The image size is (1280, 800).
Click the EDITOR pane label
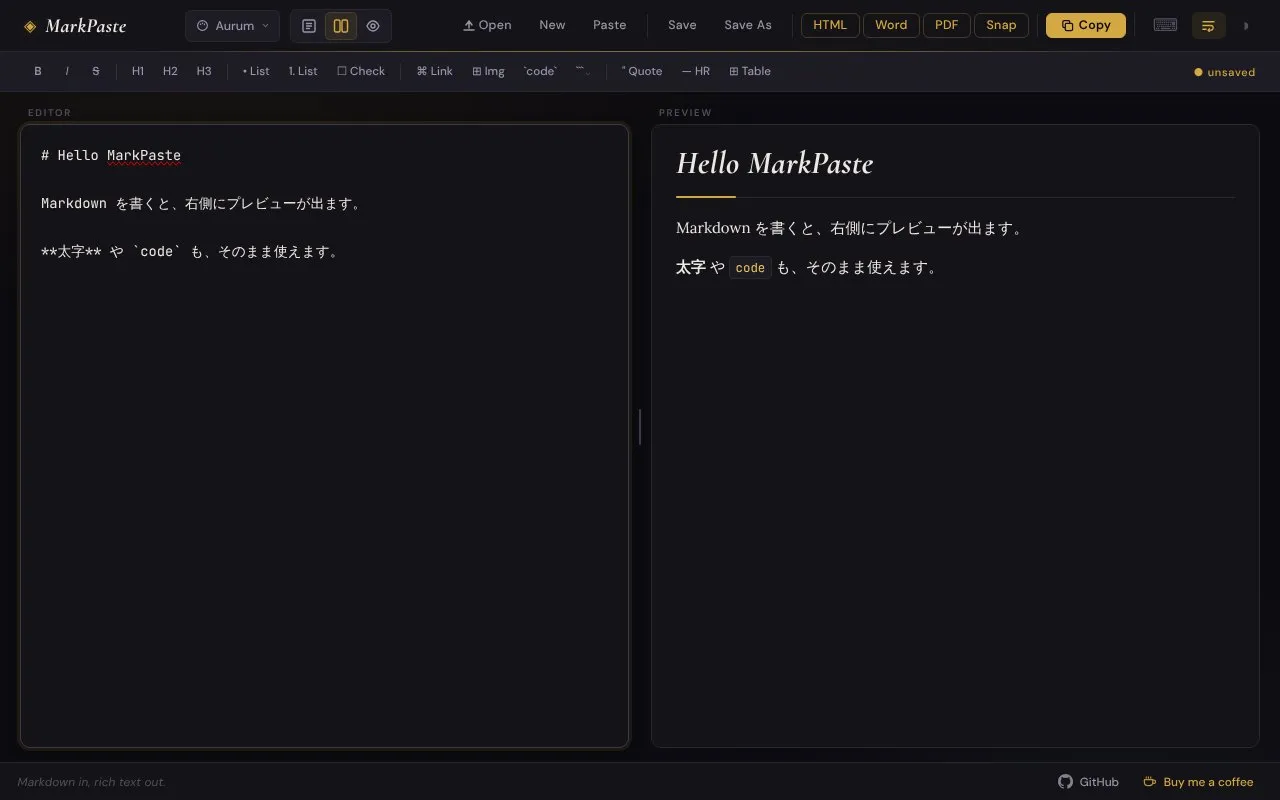tap(49, 113)
